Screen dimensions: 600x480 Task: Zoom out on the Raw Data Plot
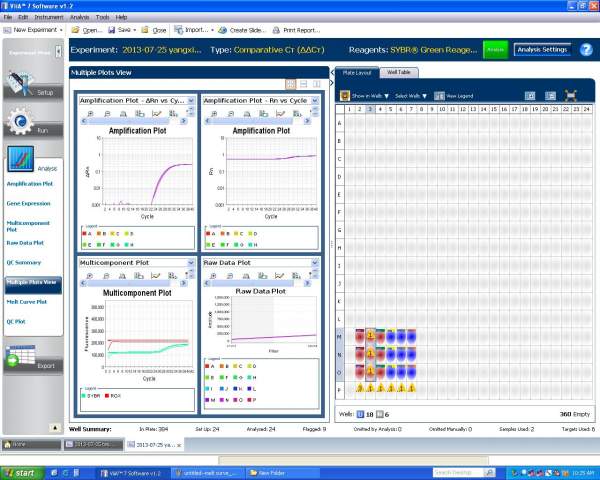230,276
